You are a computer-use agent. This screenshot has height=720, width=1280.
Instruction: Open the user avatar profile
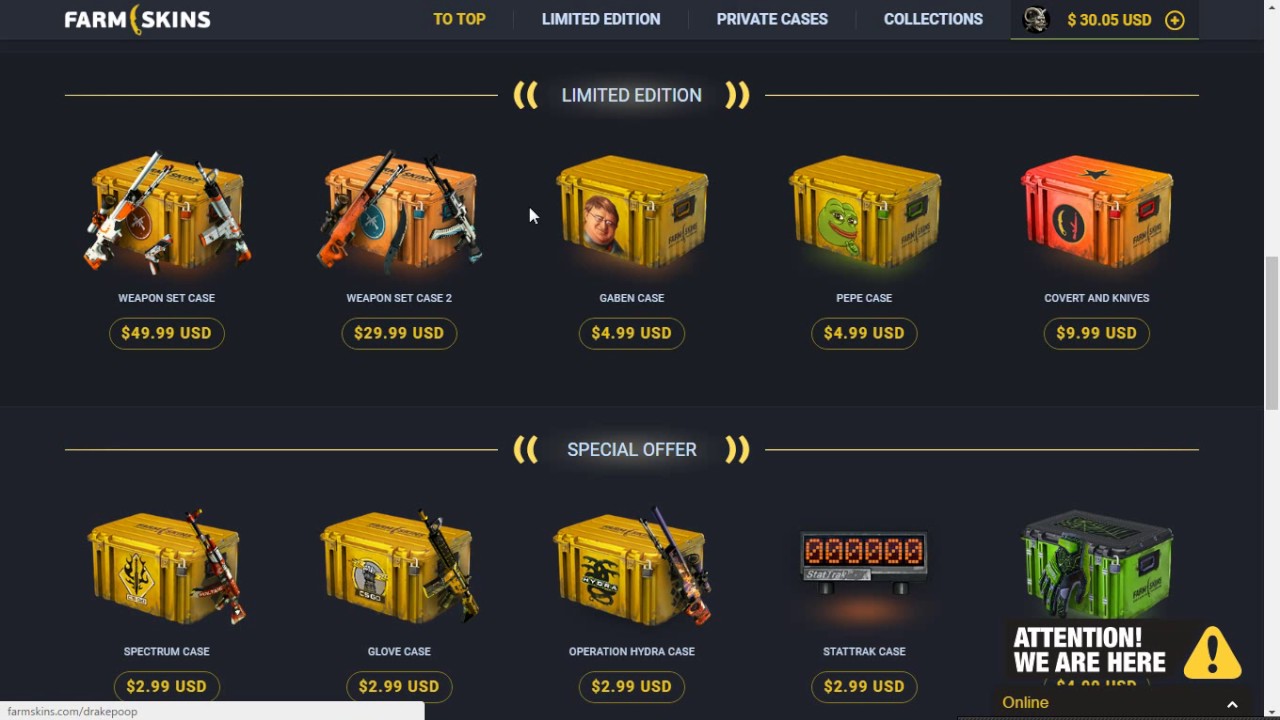coord(1036,19)
